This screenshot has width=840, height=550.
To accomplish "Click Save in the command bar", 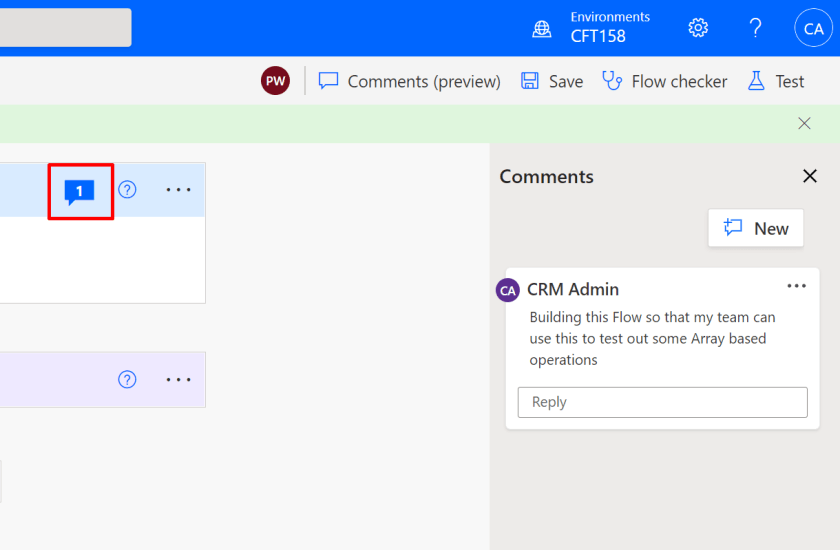I will click(x=553, y=81).
